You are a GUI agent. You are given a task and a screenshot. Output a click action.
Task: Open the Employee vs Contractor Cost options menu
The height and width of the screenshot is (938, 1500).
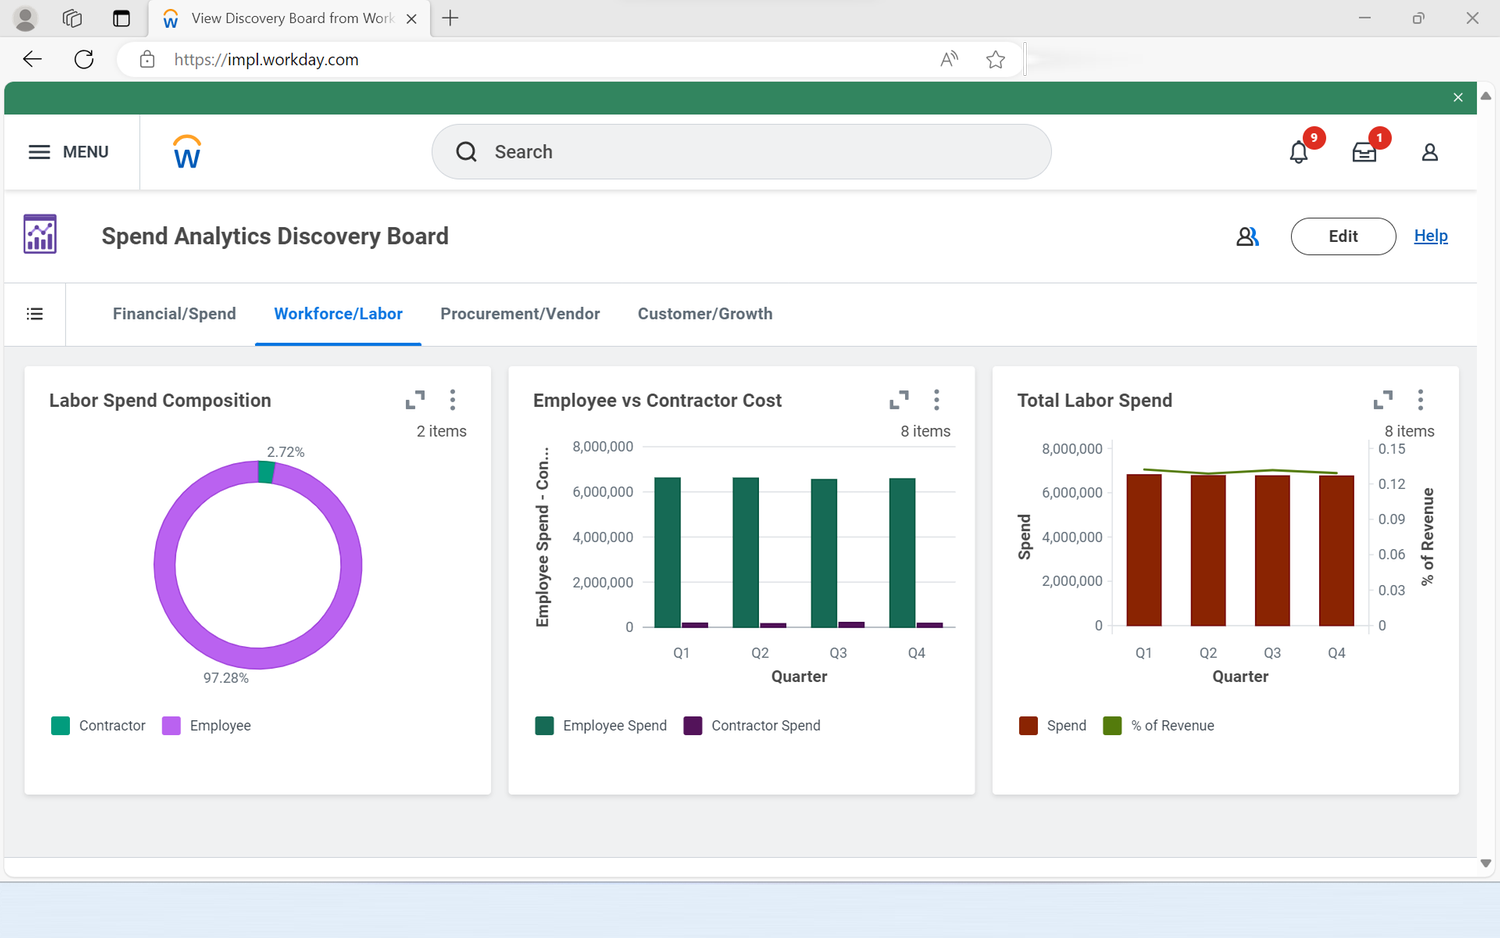937,399
